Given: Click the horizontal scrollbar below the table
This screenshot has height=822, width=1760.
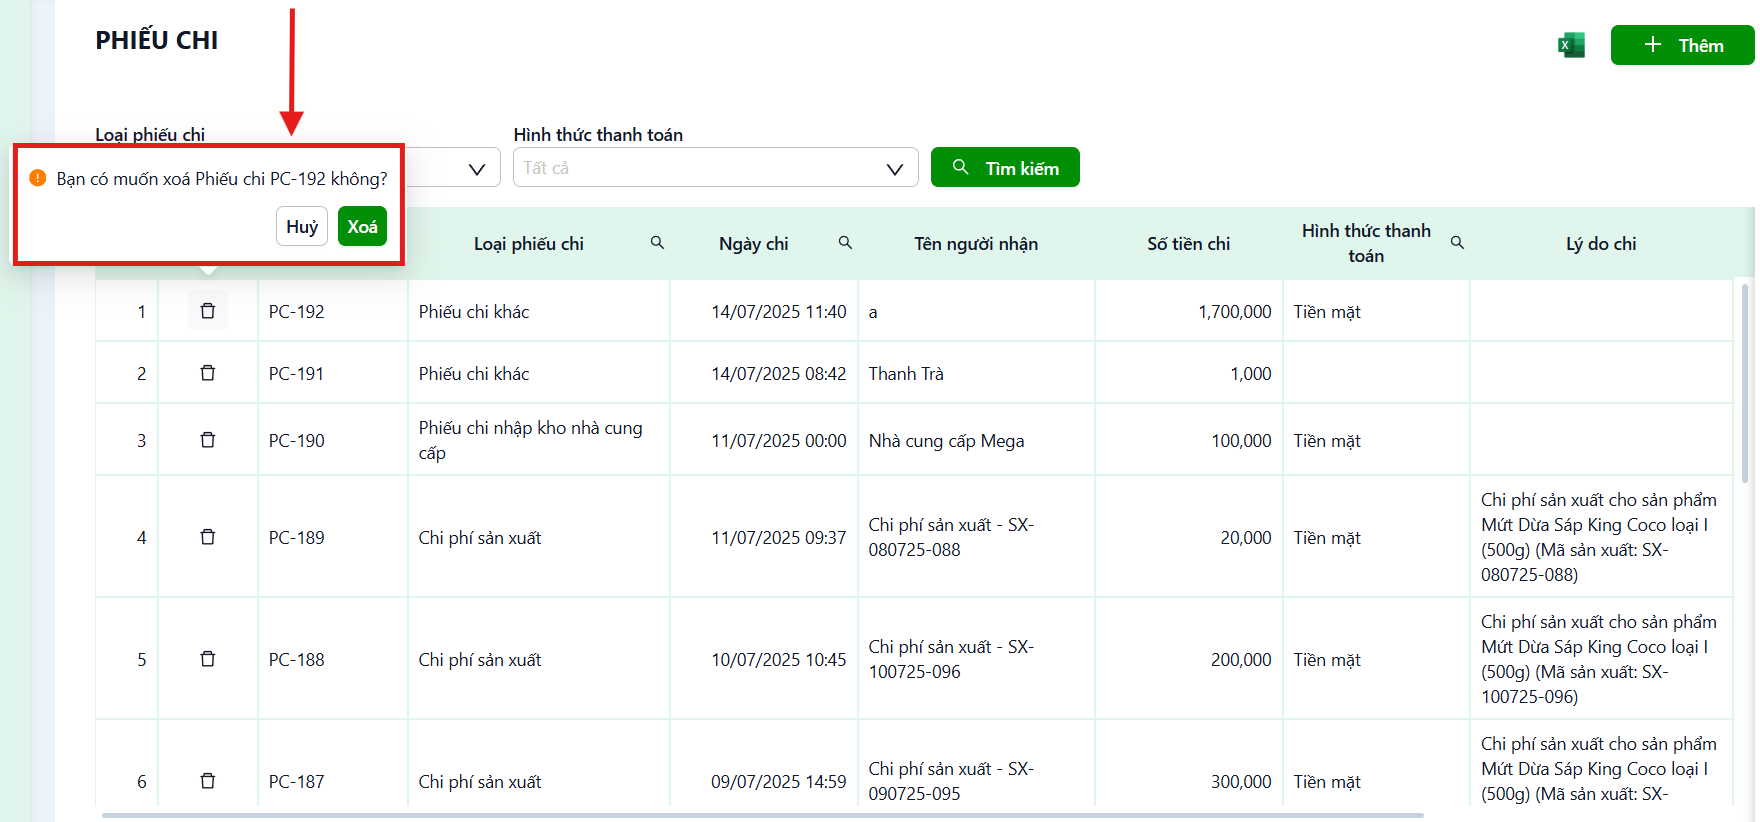Looking at the screenshot, I should (x=762, y=815).
